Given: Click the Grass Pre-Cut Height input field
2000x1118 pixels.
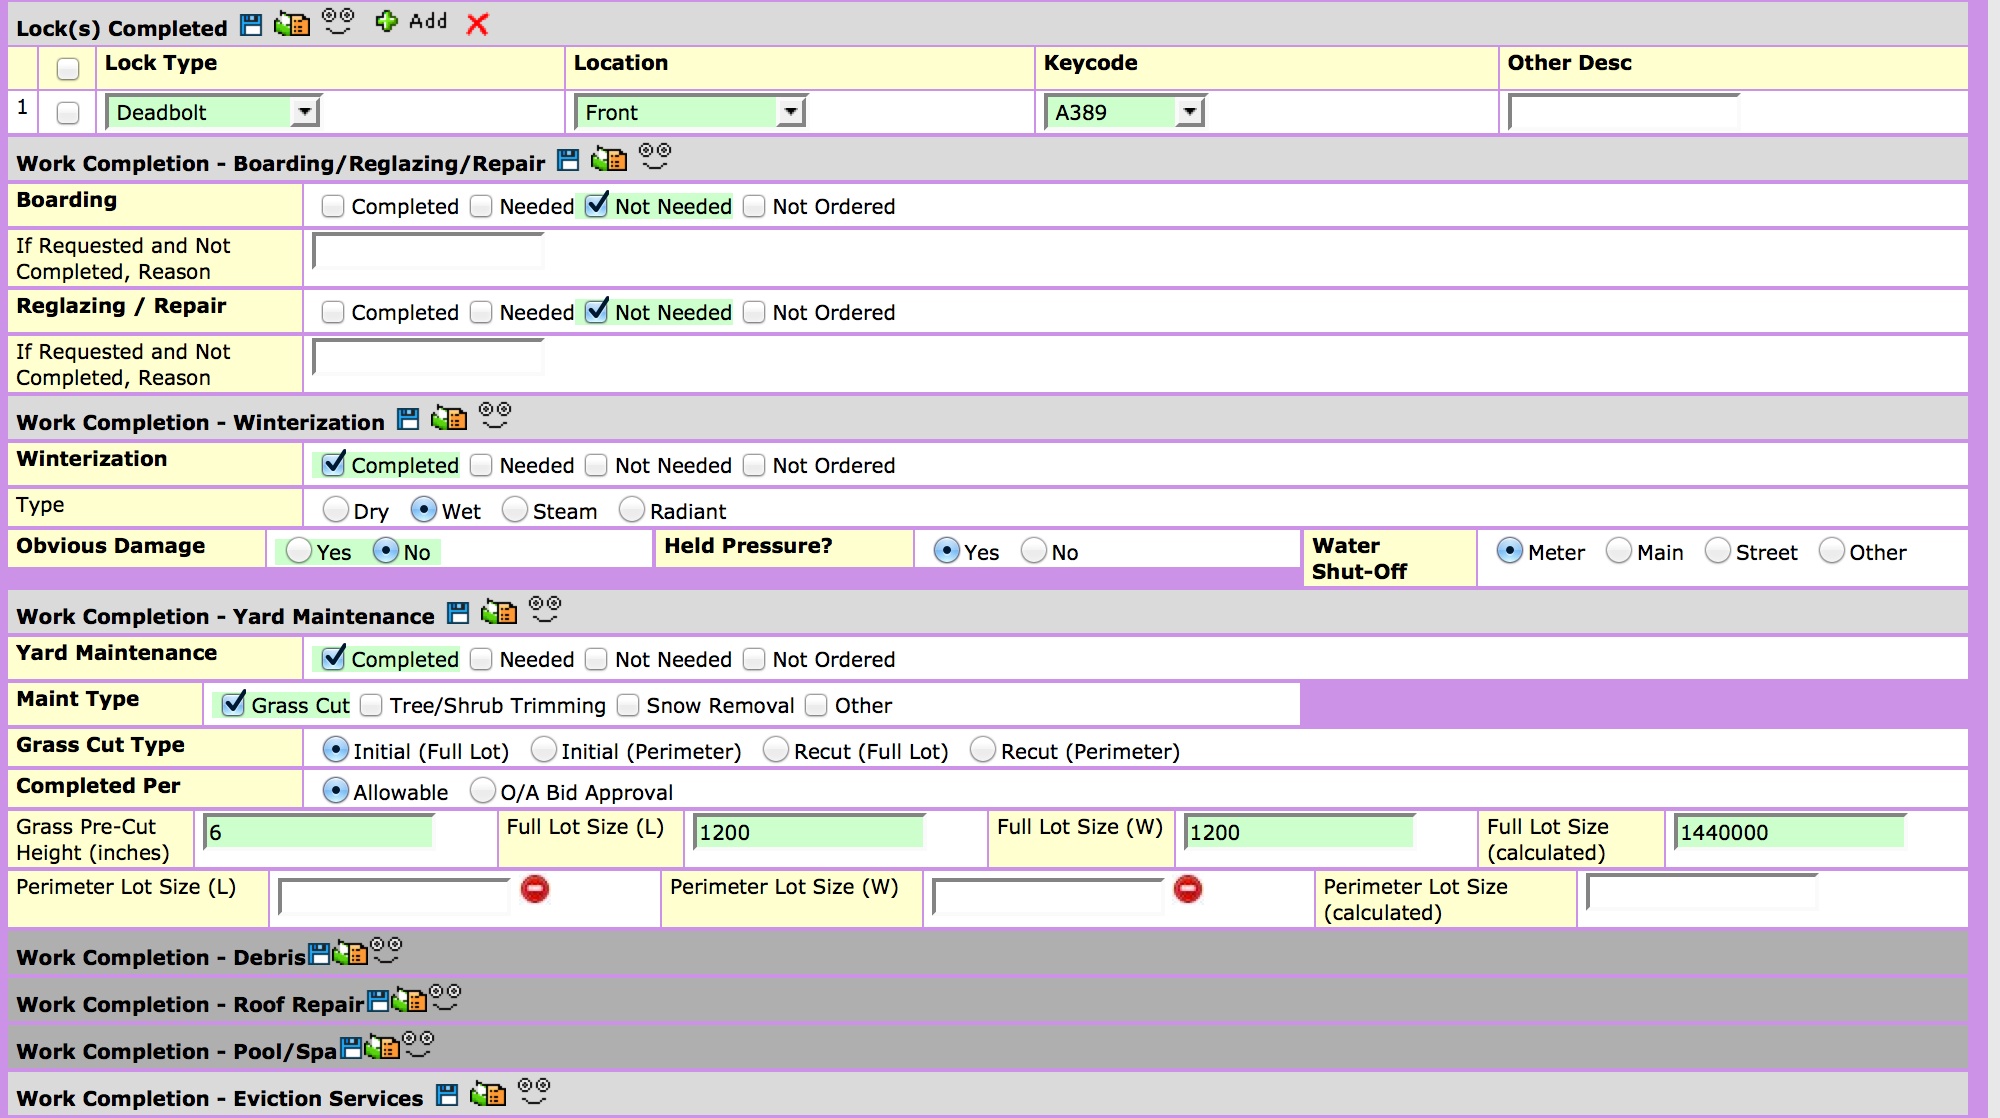Looking at the screenshot, I should [318, 832].
